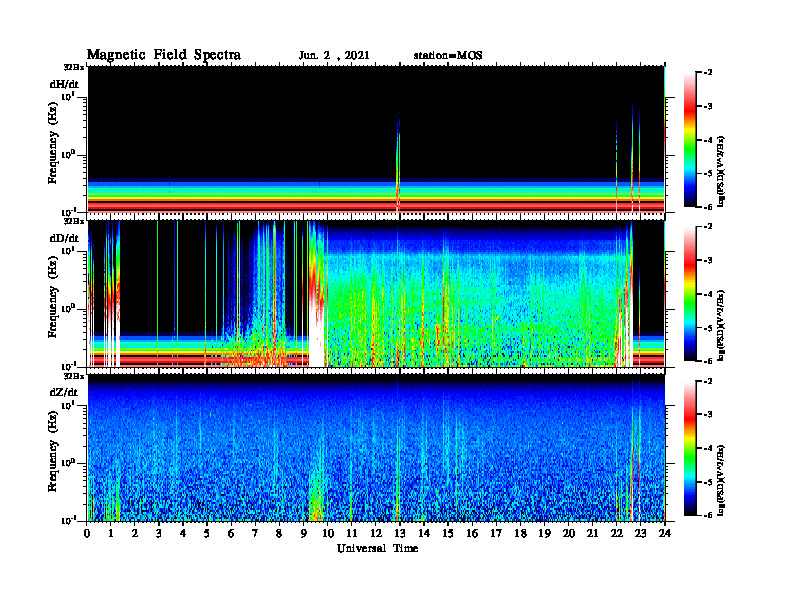Click hour tick label "16" on time axis

pos(472,533)
